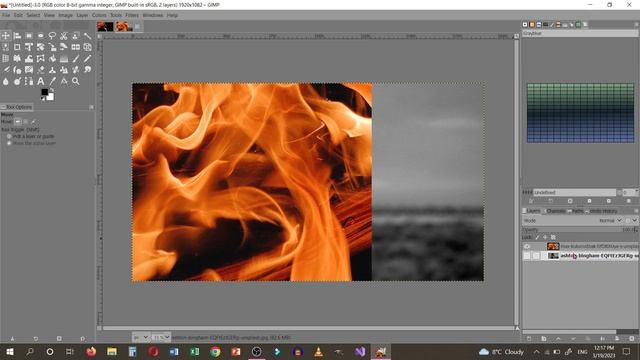The image size is (640, 360).
Task: Select the Measure tool
Action: pos(64,81)
